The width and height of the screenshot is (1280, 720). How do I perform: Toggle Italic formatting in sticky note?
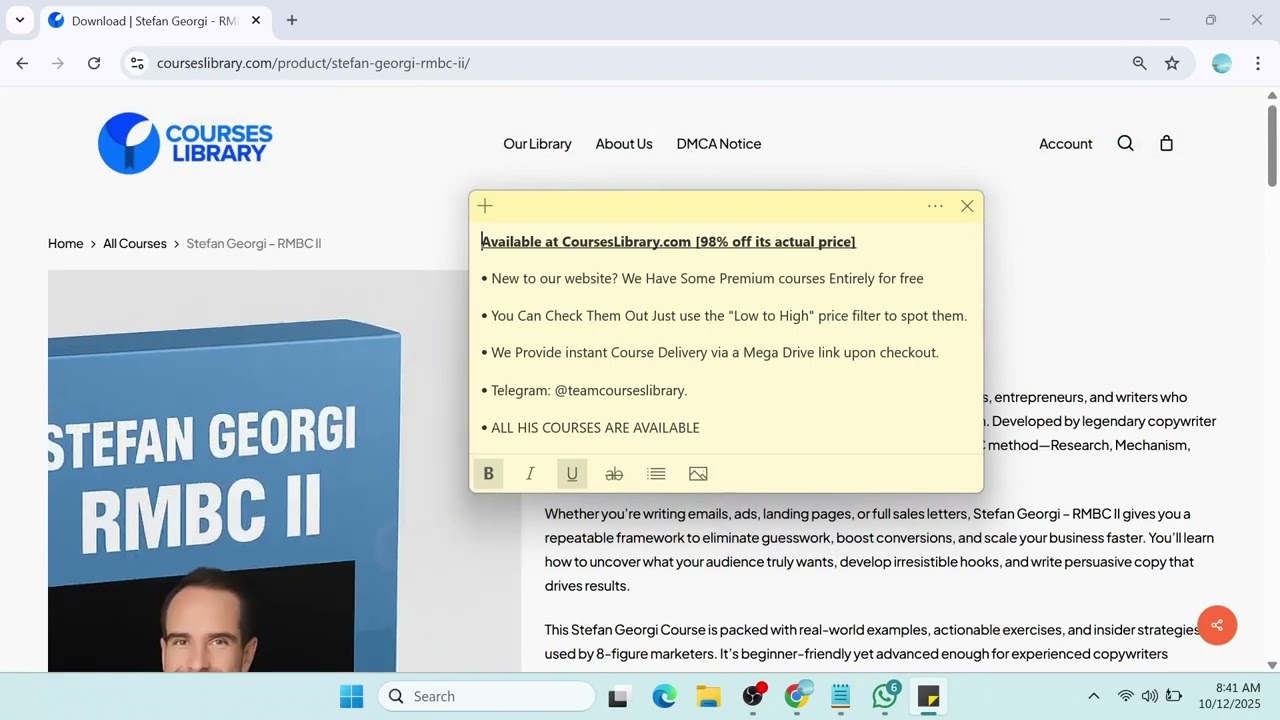530,474
